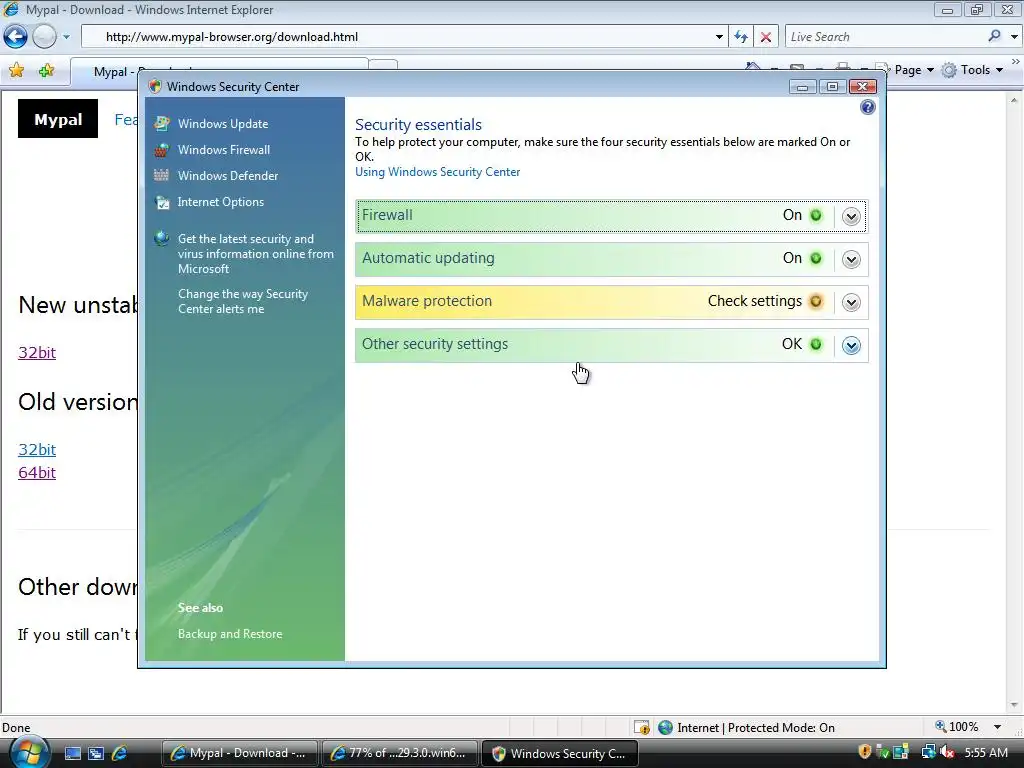Click the red Stop loading icon
1024x768 pixels.
pos(765,37)
